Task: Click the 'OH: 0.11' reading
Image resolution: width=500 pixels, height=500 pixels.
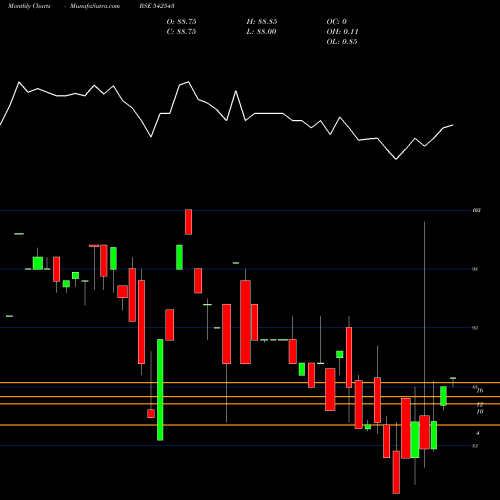Action: (x=342, y=32)
